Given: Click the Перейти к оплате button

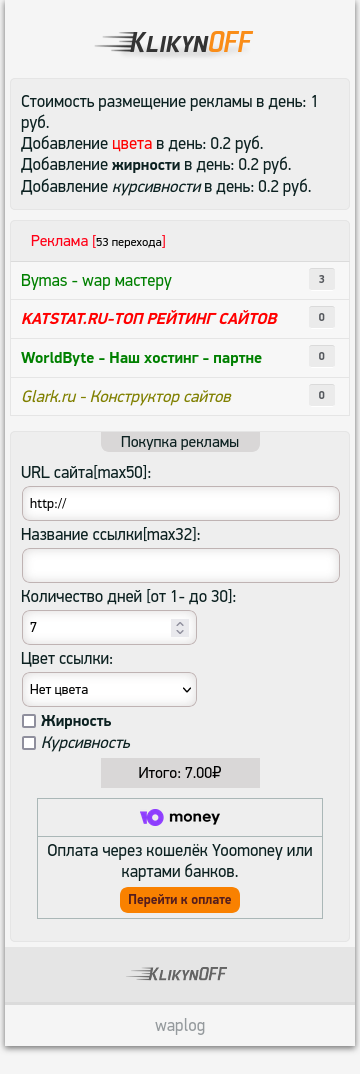Looking at the screenshot, I should pos(180,900).
